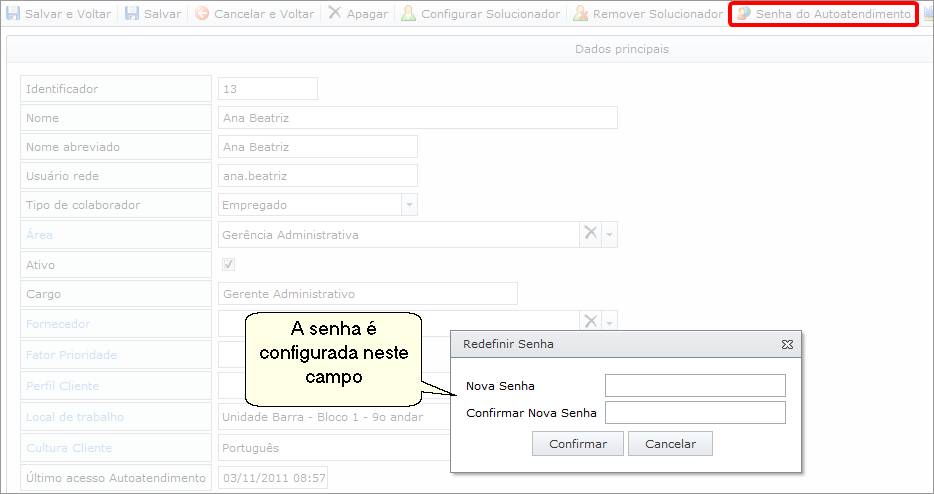Click the Nova Senha input field

pyautogui.click(x=695, y=386)
